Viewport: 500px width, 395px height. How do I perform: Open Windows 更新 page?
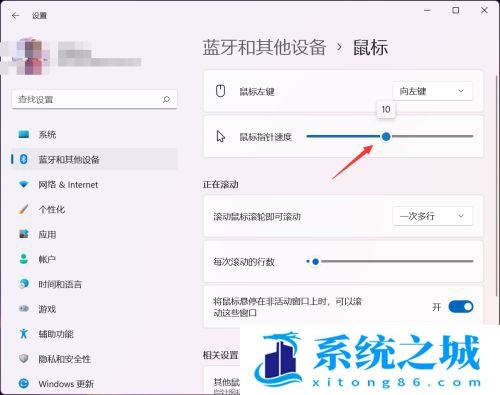pyautogui.click(x=94, y=384)
